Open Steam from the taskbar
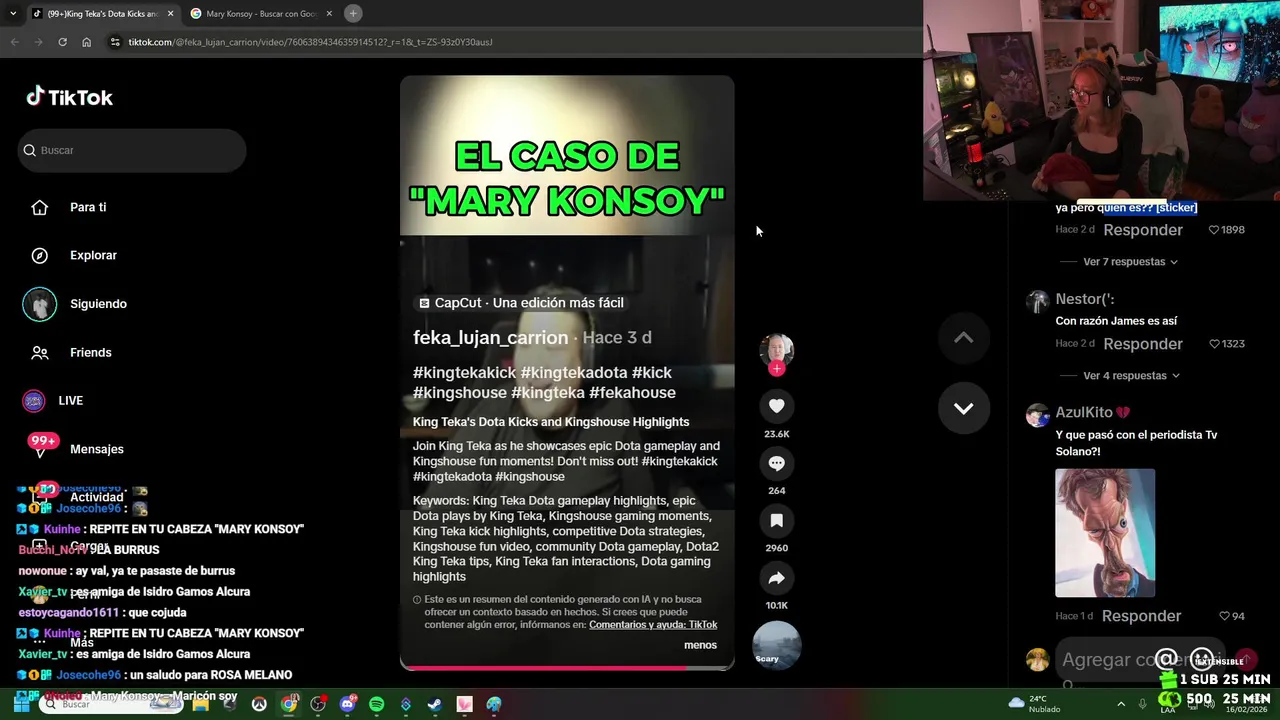This screenshot has width=1280, height=720. point(434,704)
